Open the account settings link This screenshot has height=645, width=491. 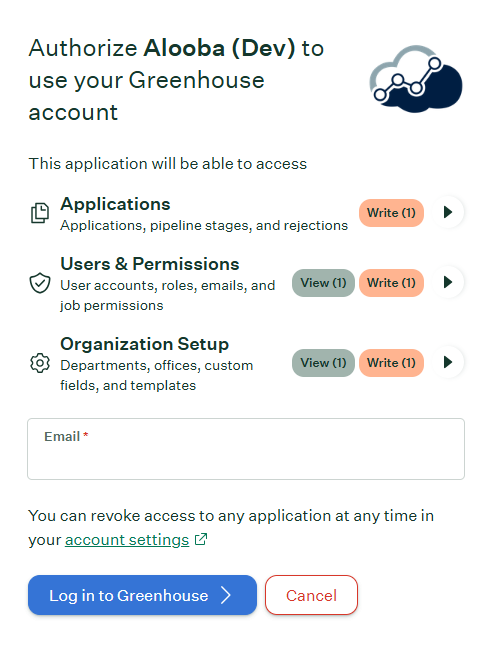[127, 540]
